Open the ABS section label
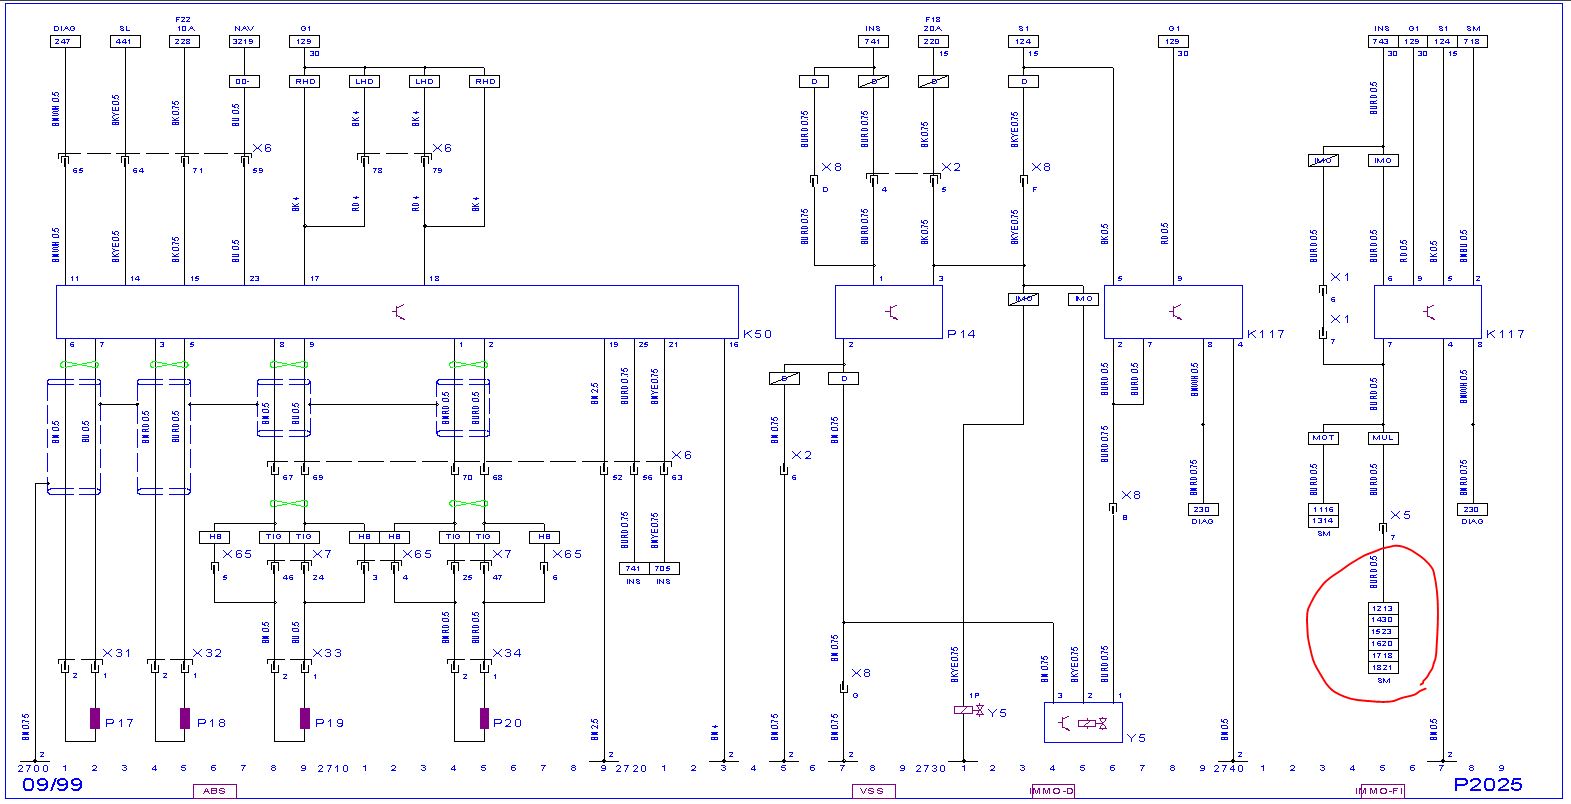Viewport: 1571px width, 804px height. [214, 791]
